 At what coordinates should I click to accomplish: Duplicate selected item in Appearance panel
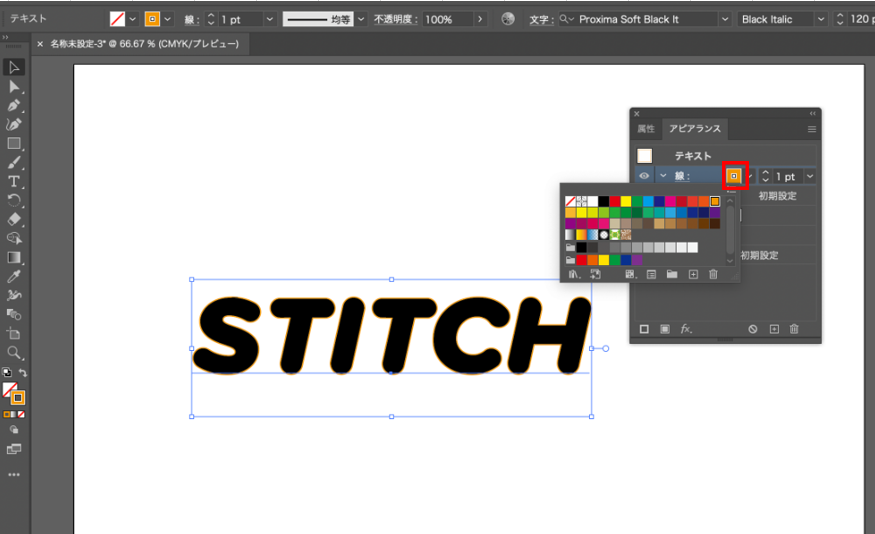[774, 329]
